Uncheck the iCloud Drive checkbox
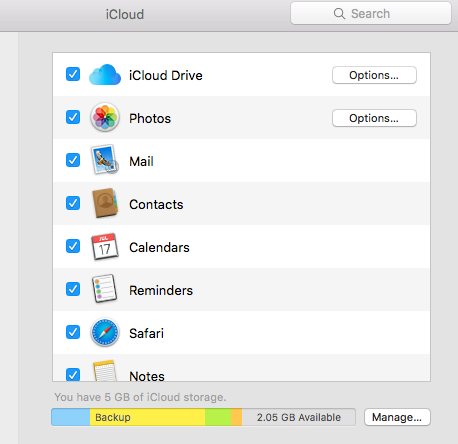This screenshot has height=444, width=458. point(73,74)
